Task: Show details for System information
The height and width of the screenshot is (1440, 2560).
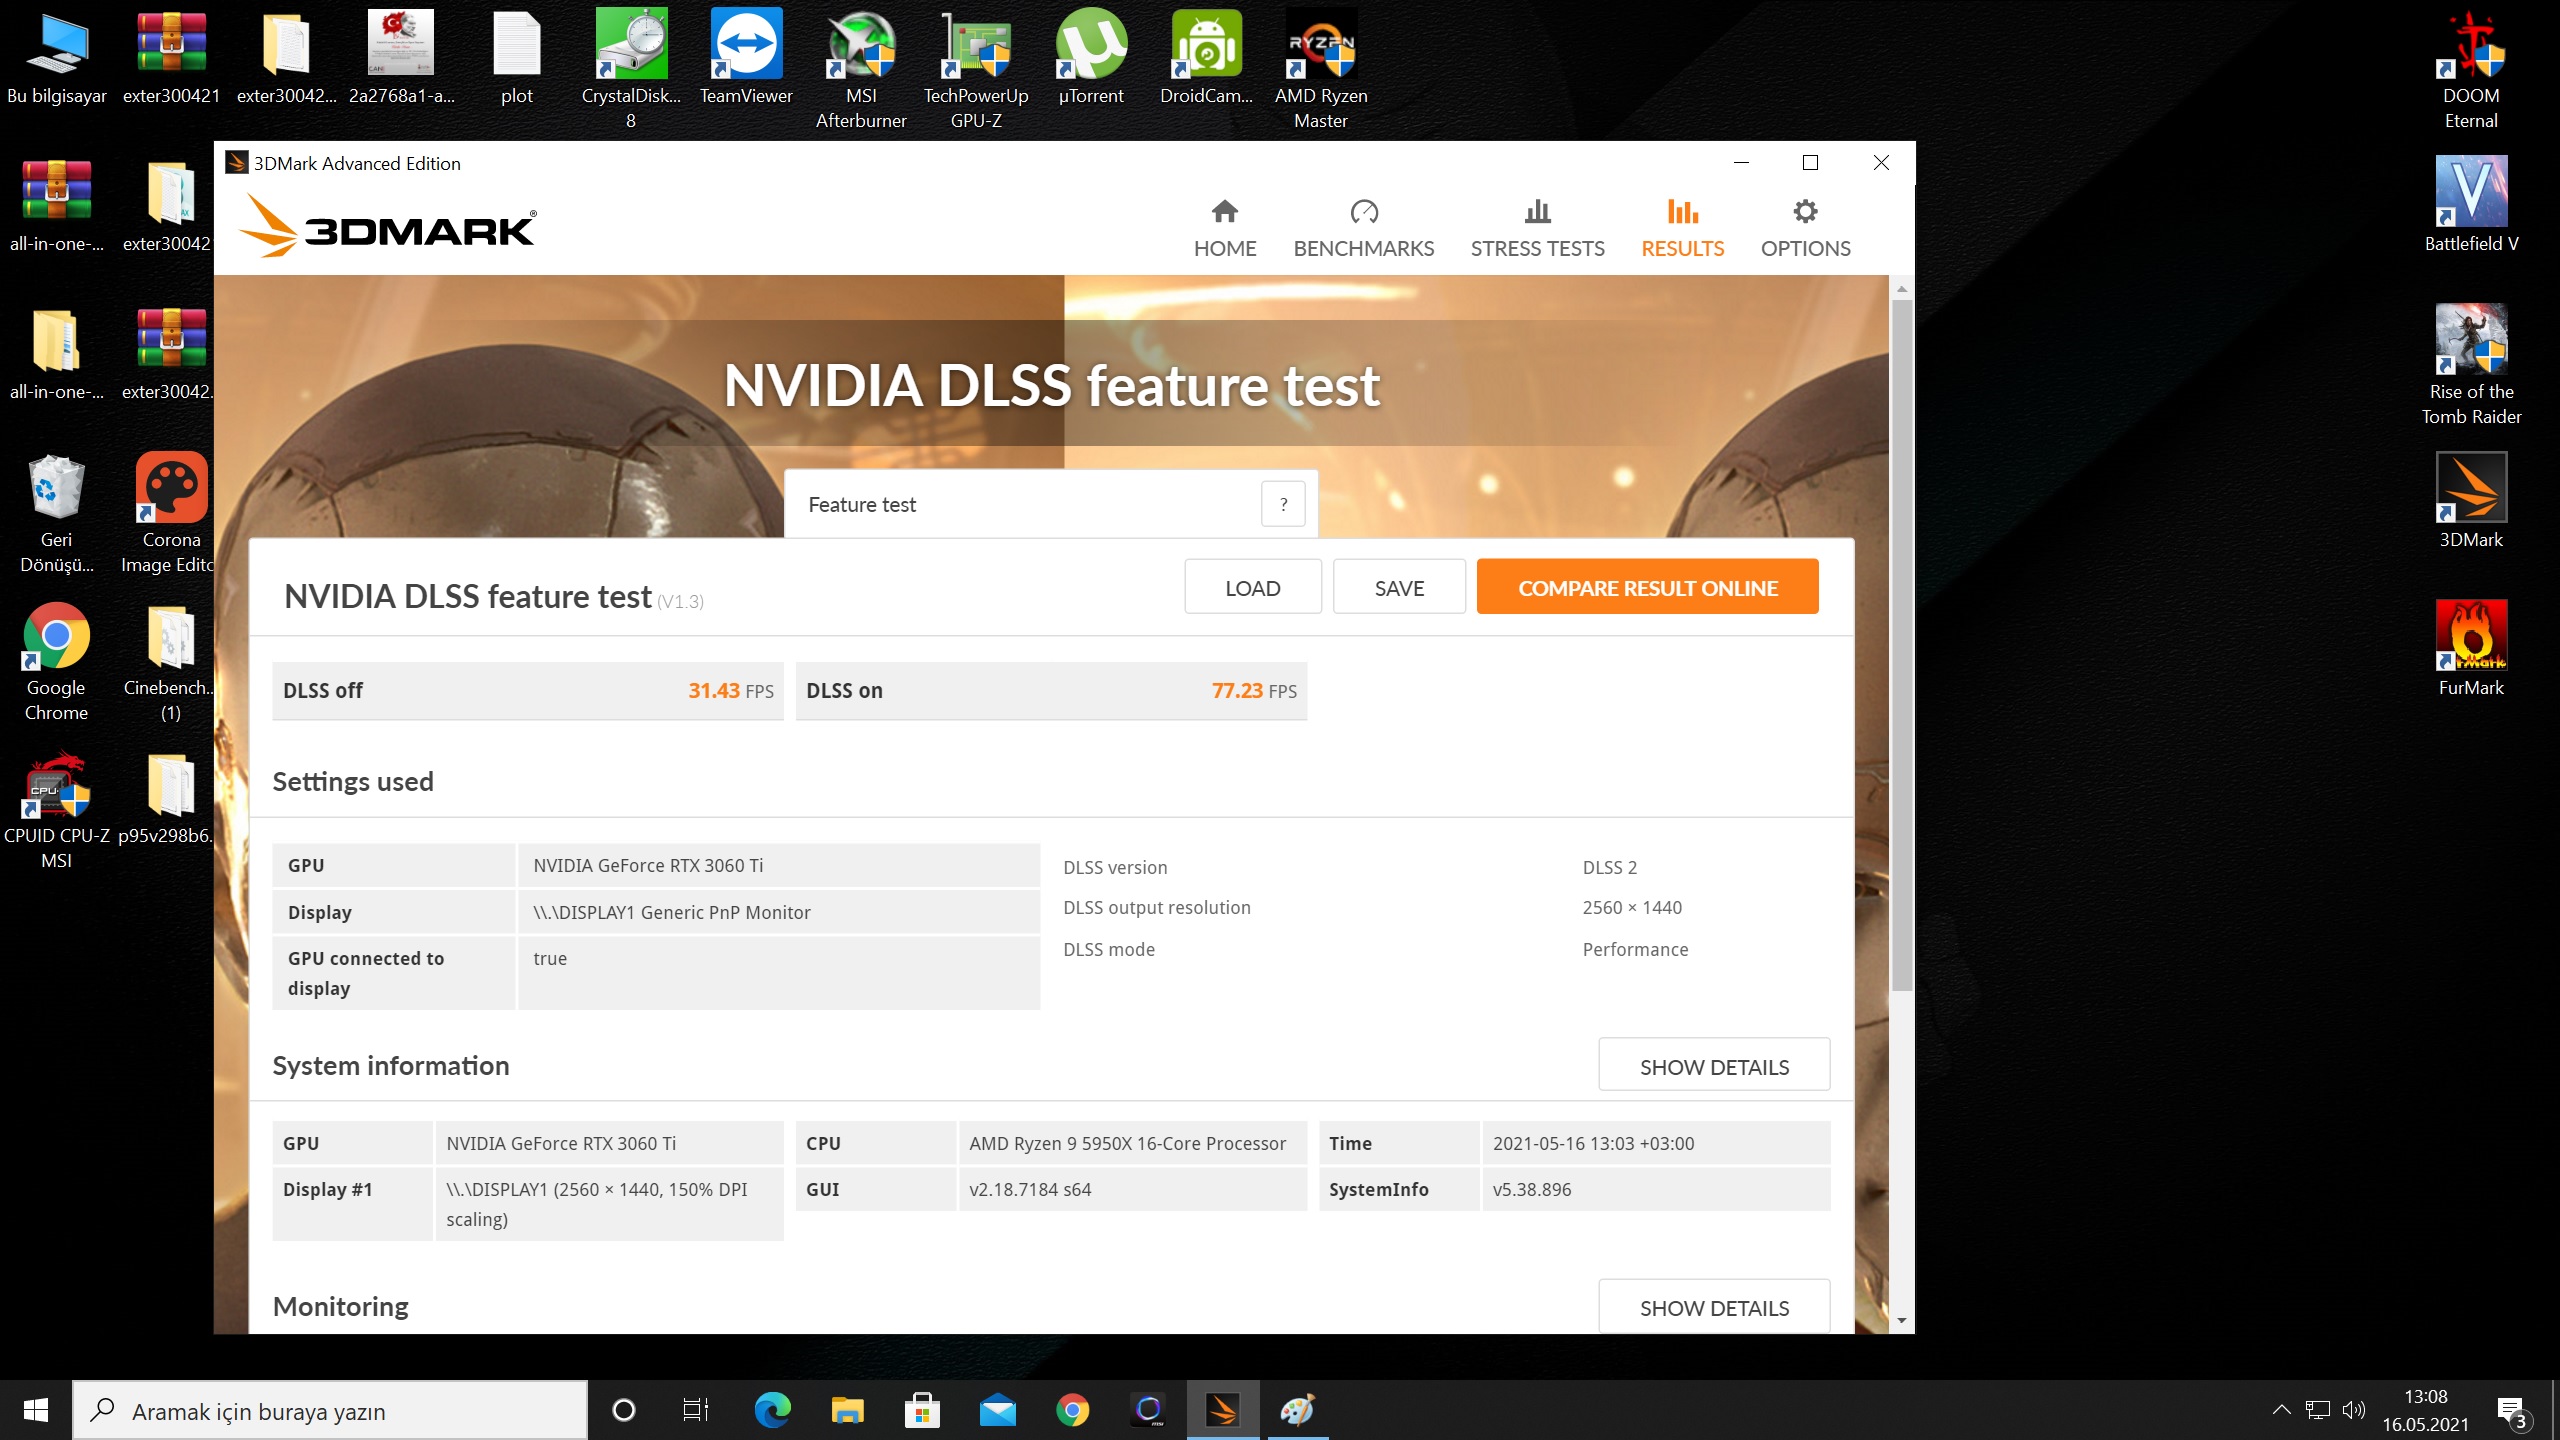Action: (1713, 1066)
